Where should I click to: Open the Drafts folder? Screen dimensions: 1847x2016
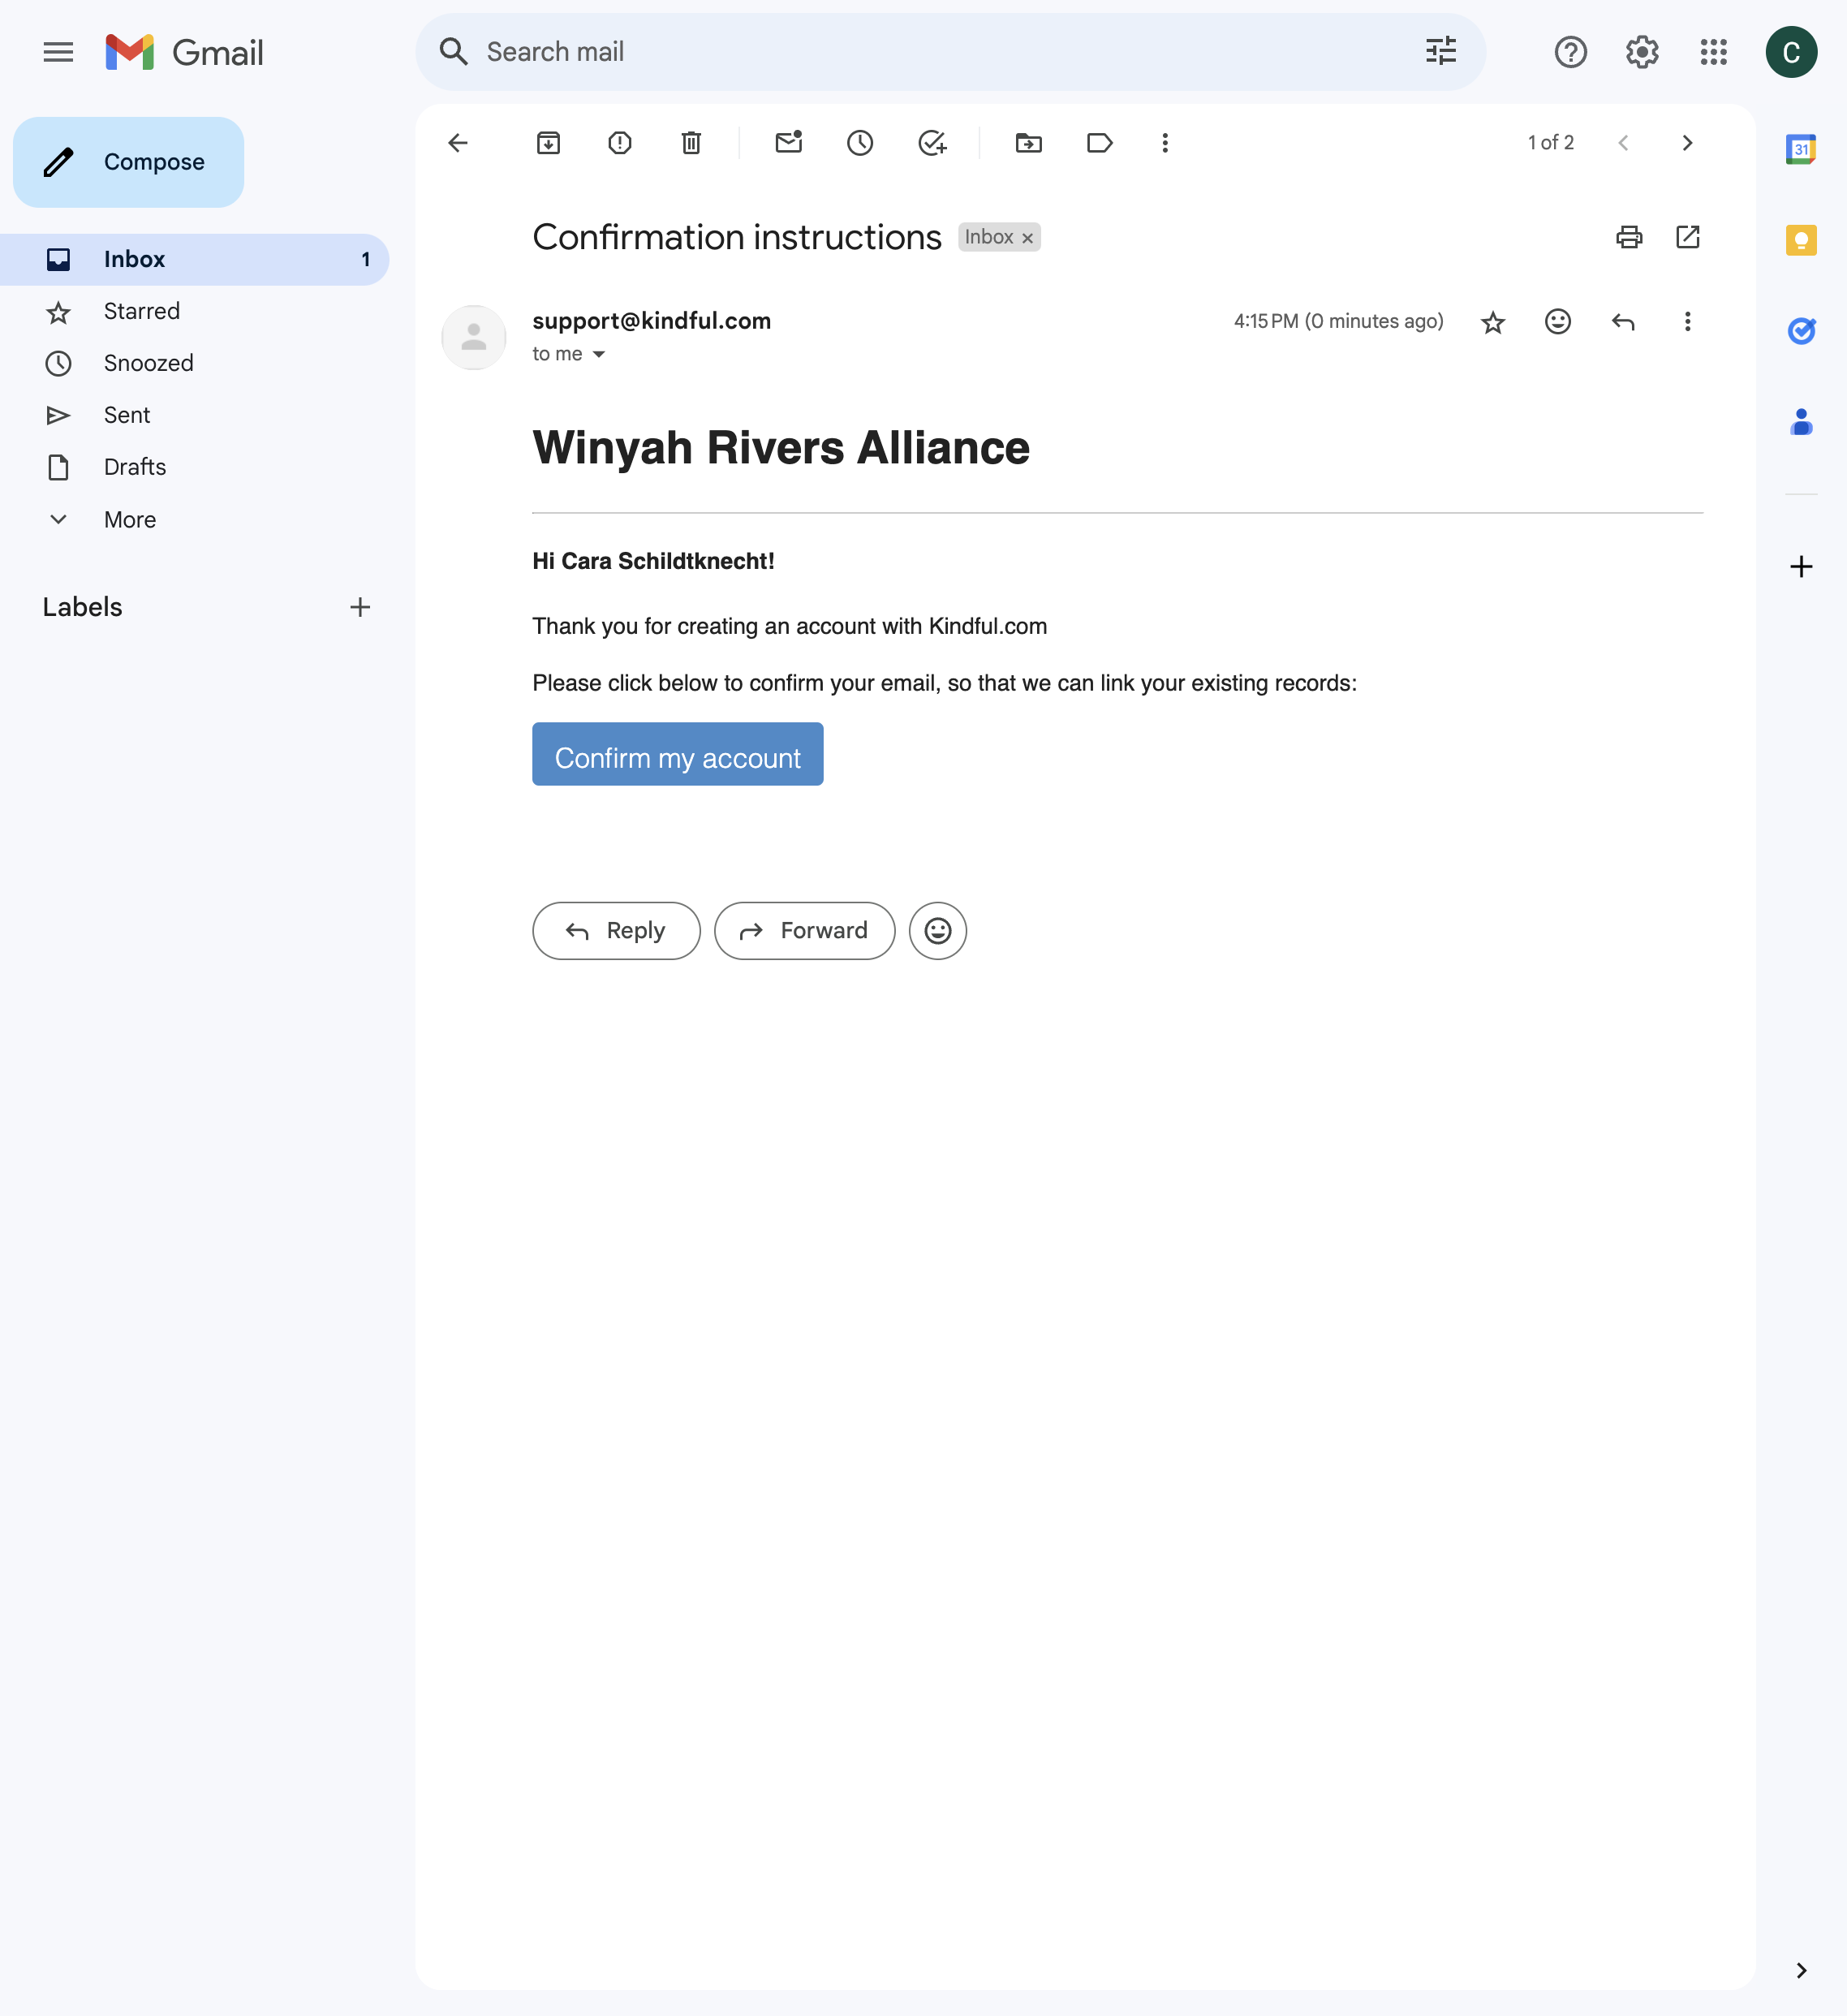[195, 468]
